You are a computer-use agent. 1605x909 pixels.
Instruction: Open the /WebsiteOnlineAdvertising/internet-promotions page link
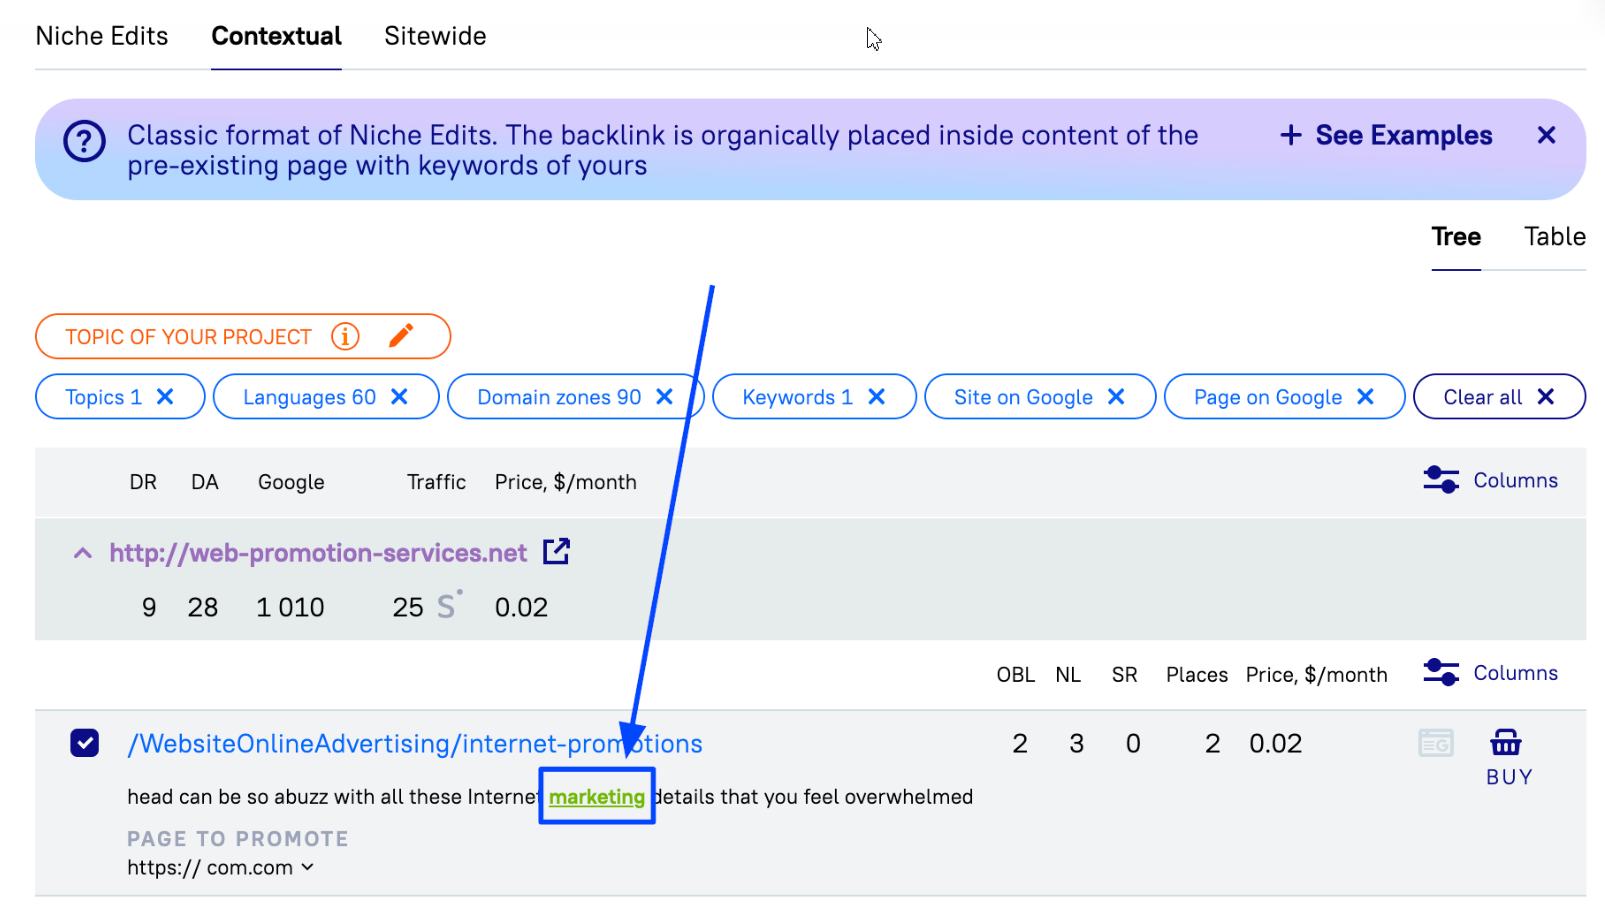click(x=415, y=744)
